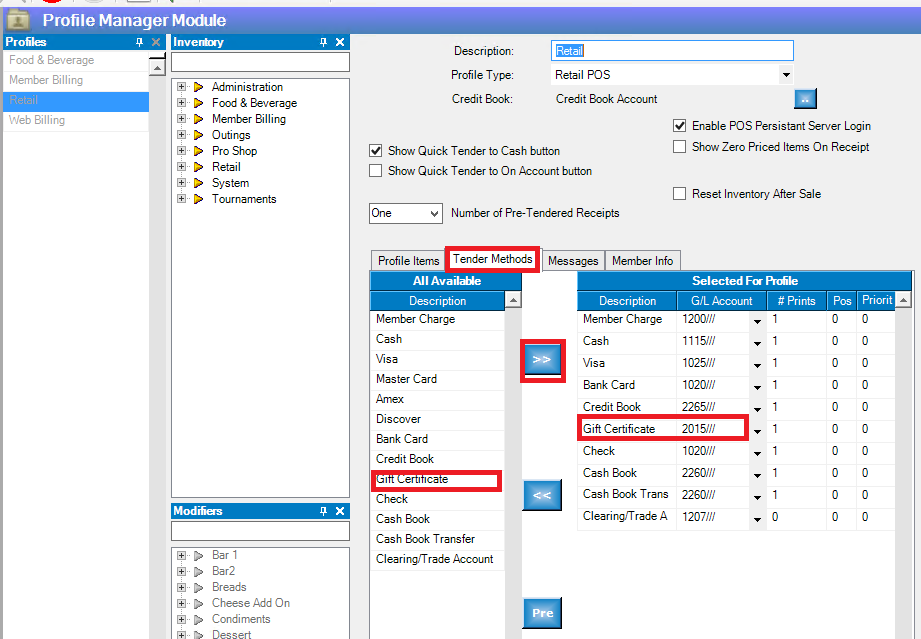Click the Pro Shop folder arrow icon
This screenshot has width=921, height=639.
point(198,151)
